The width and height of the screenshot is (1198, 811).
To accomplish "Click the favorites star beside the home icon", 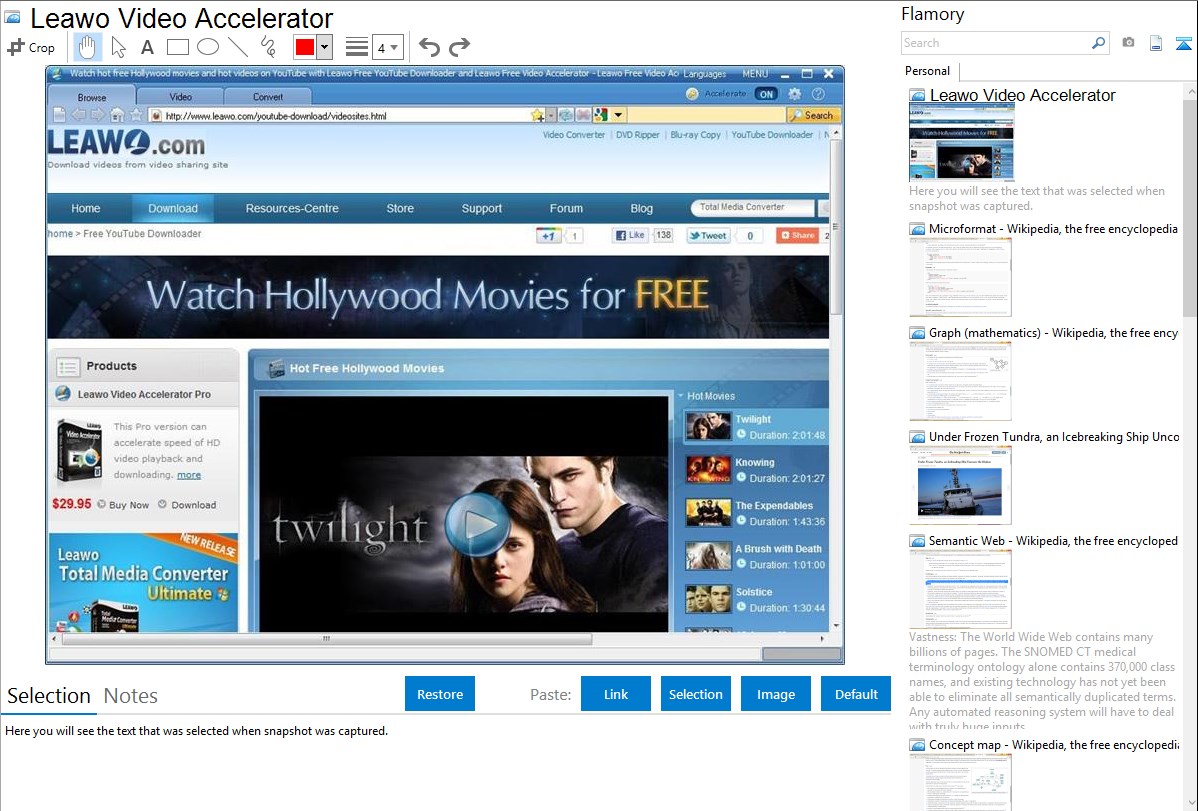I will coord(136,115).
